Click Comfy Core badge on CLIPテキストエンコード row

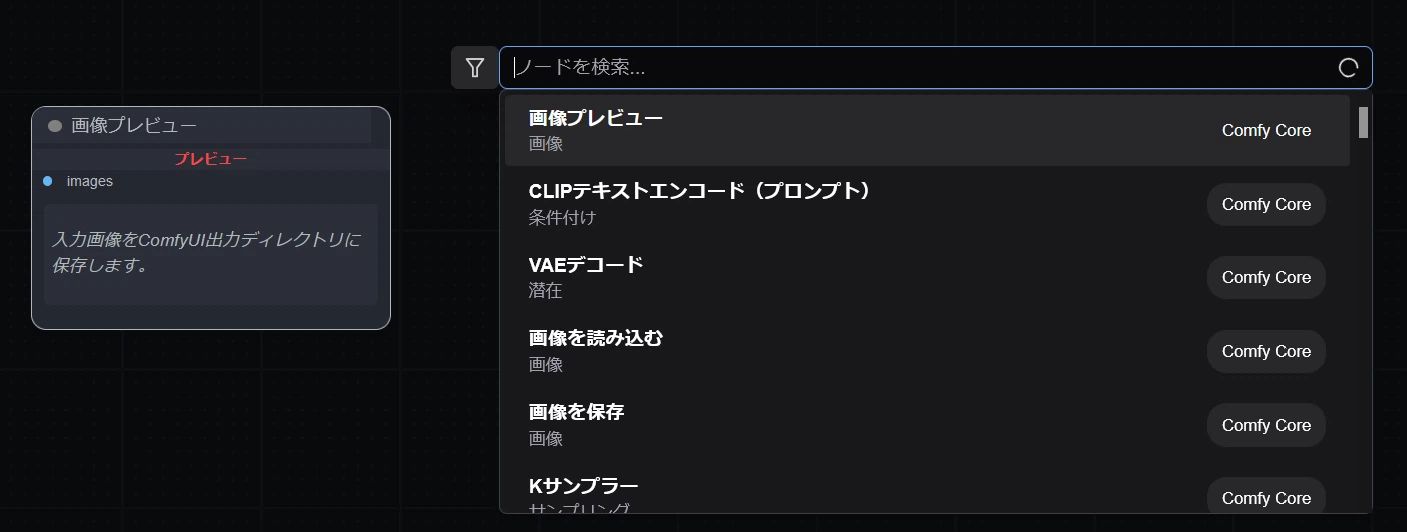pyautogui.click(x=1266, y=204)
